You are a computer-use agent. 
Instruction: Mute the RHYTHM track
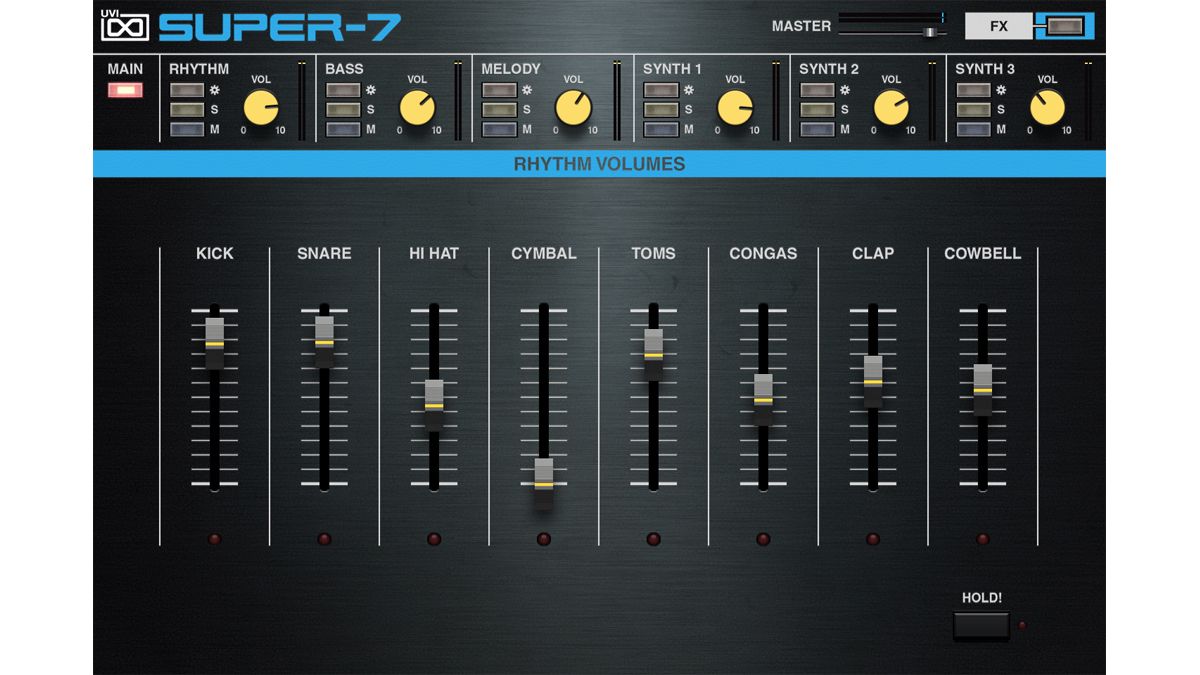[186, 130]
